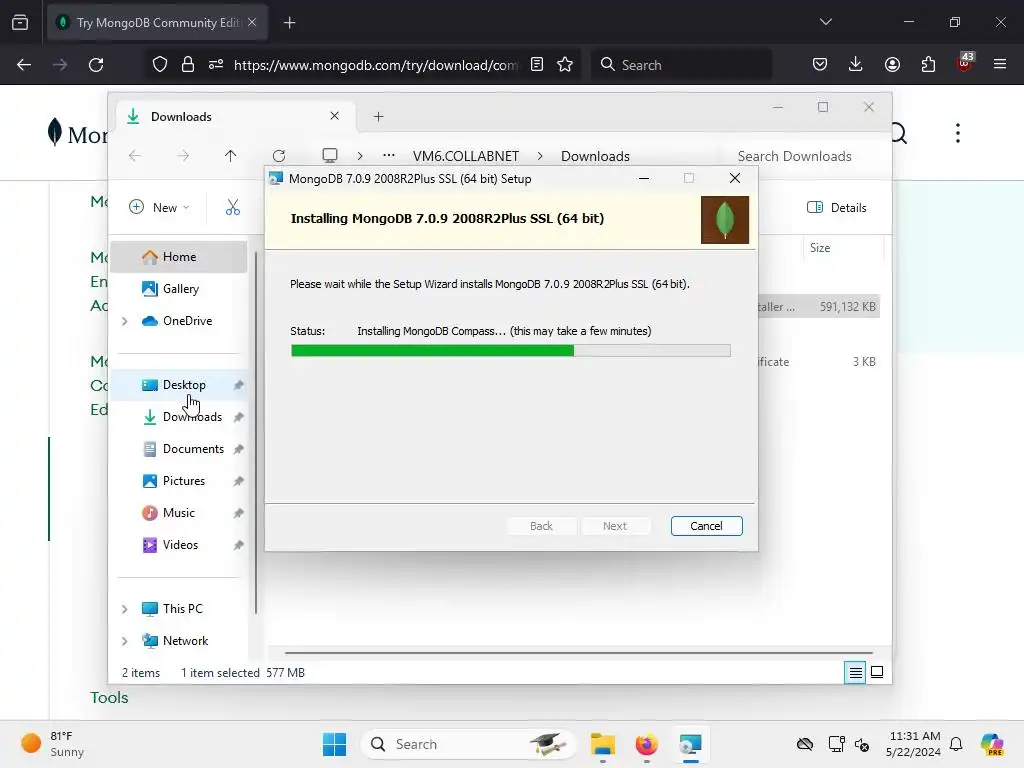Click the Explorer back arrow
Screen dimensions: 1024x768
point(135,155)
